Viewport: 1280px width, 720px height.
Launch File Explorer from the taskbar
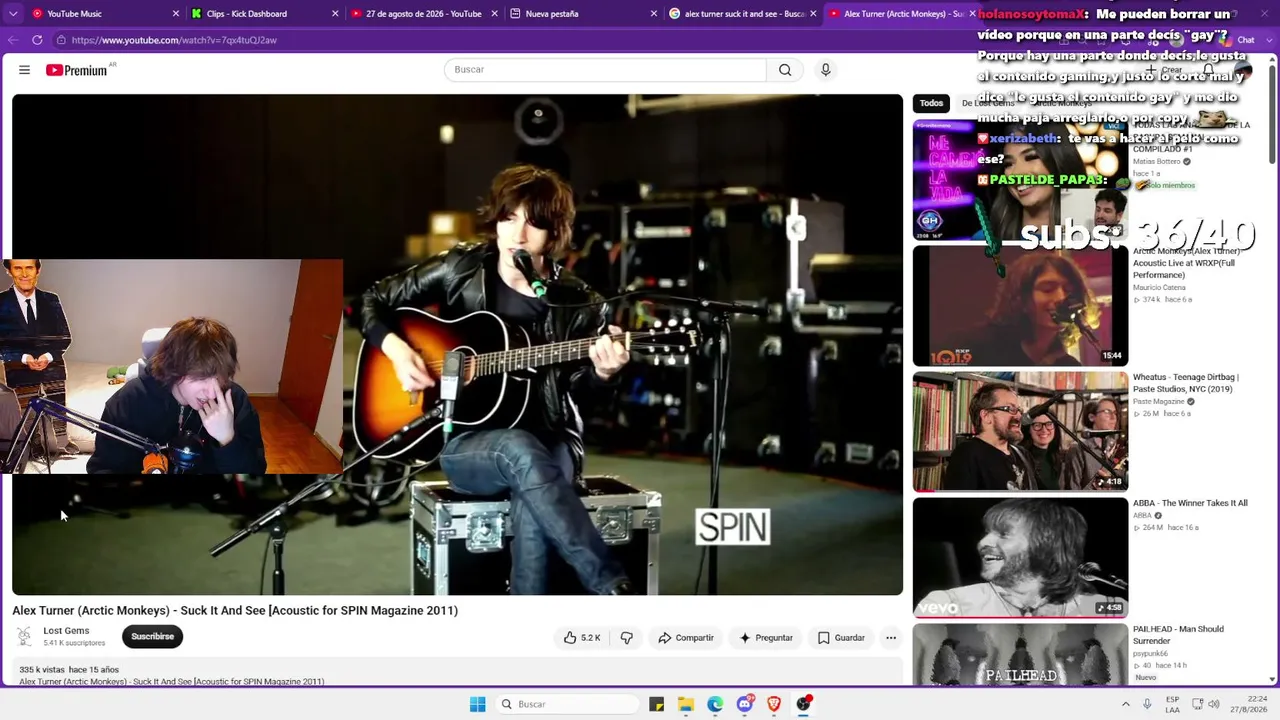pyautogui.click(x=686, y=704)
